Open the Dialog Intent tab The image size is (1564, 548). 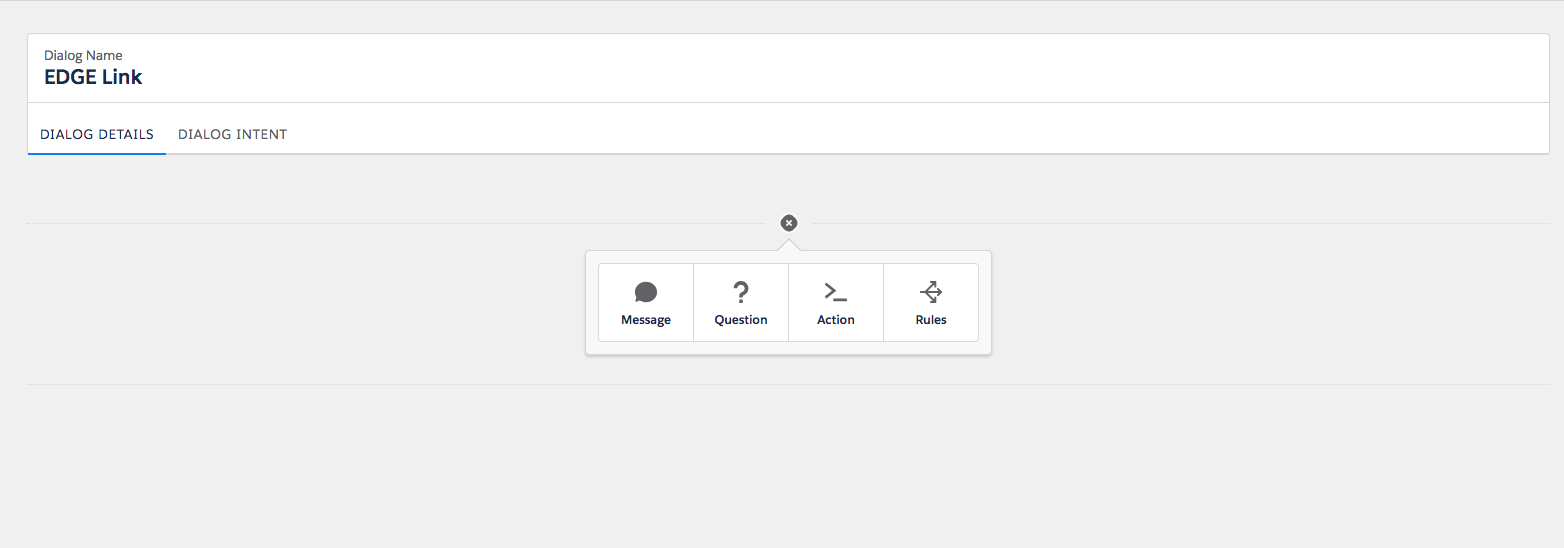(x=233, y=134)
